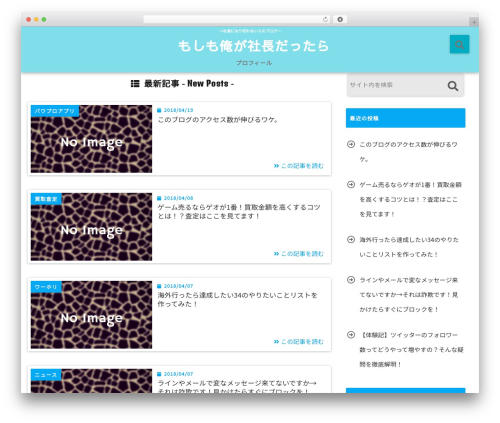Click the 買取査定 category tag
The image size is (500, 423).
pyautogui.click(x=46, y=199)
